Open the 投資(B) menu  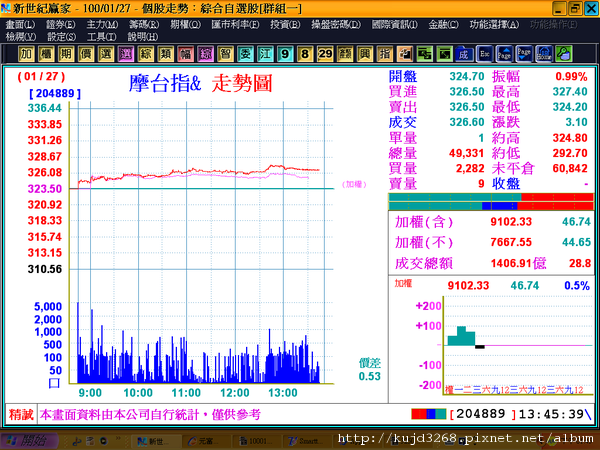coord(285,25)
